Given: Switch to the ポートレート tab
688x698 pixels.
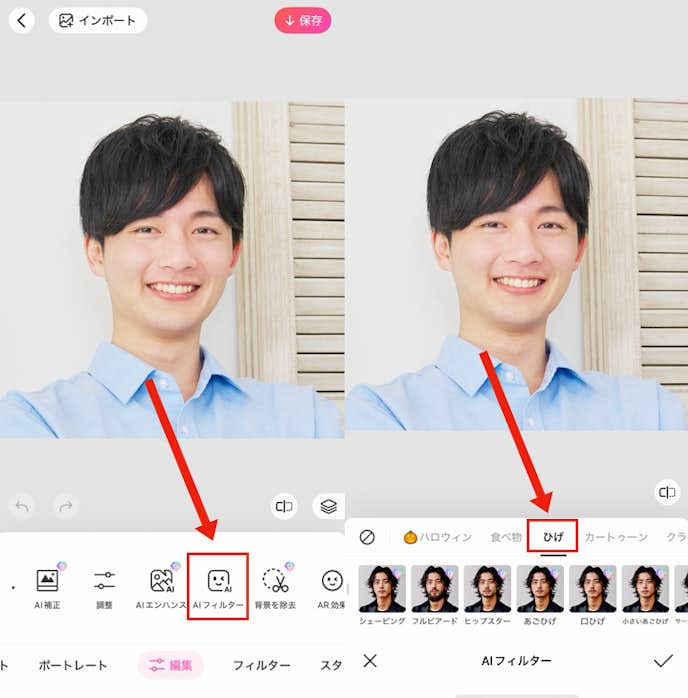Looking at the screenshot, I should [73, 665].
